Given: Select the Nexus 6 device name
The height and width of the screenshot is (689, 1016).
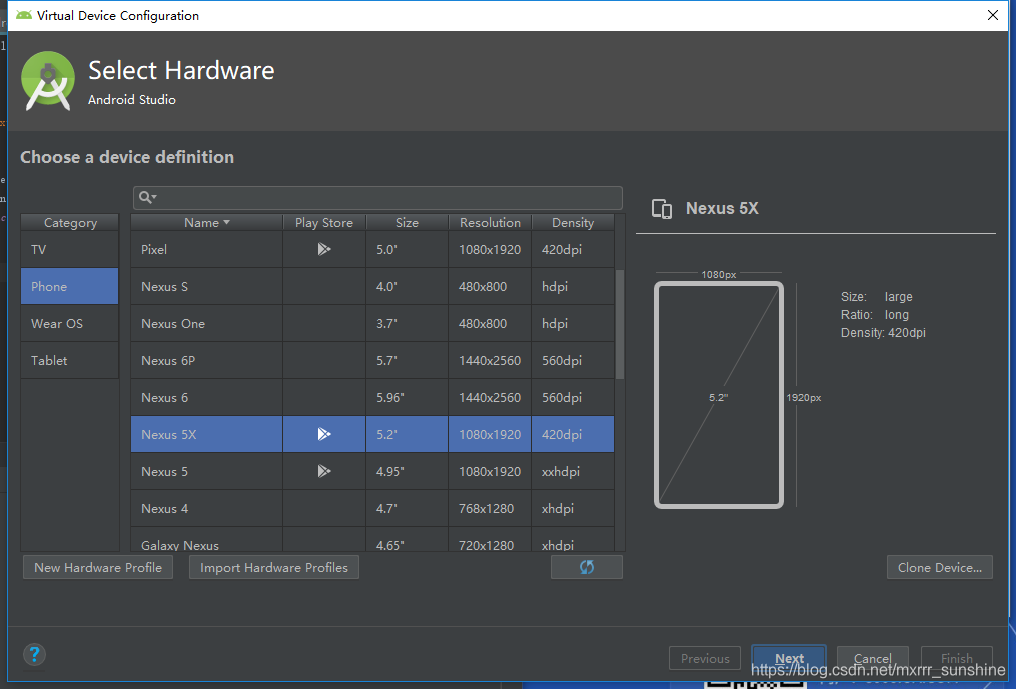Looking at the screenshot, I should coord(165,397).
